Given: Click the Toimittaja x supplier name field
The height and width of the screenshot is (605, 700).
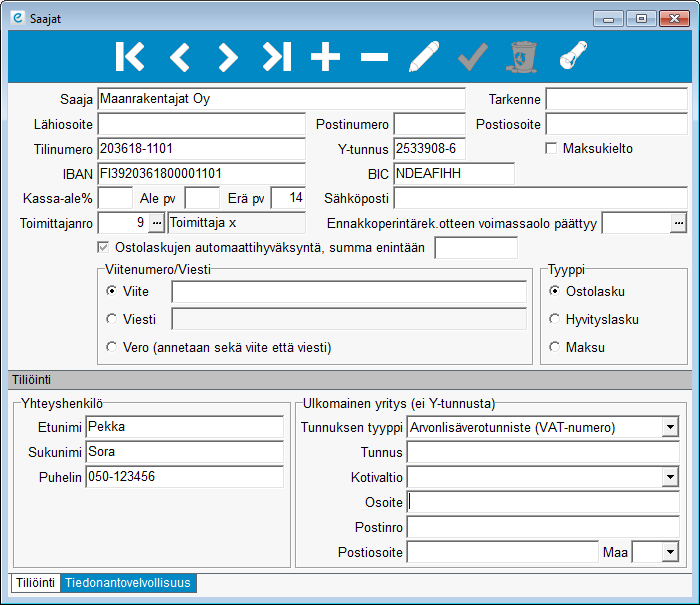Looking at the screenshot, I should click(237, 223).
